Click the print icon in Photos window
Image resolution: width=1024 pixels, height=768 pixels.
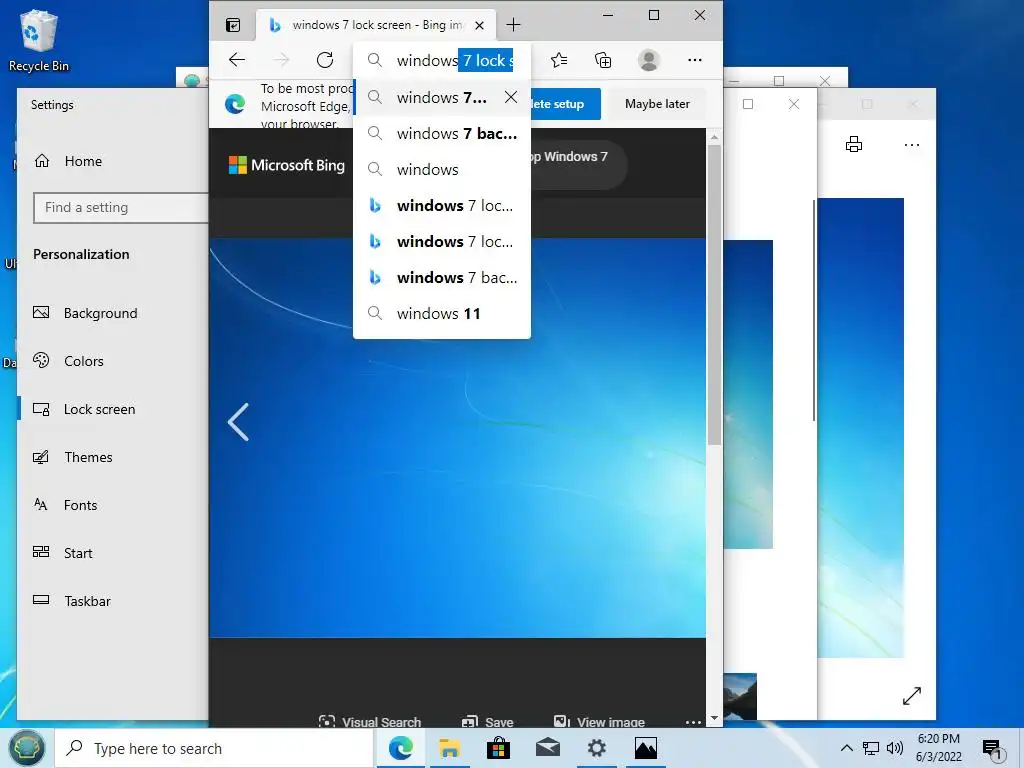854,144
